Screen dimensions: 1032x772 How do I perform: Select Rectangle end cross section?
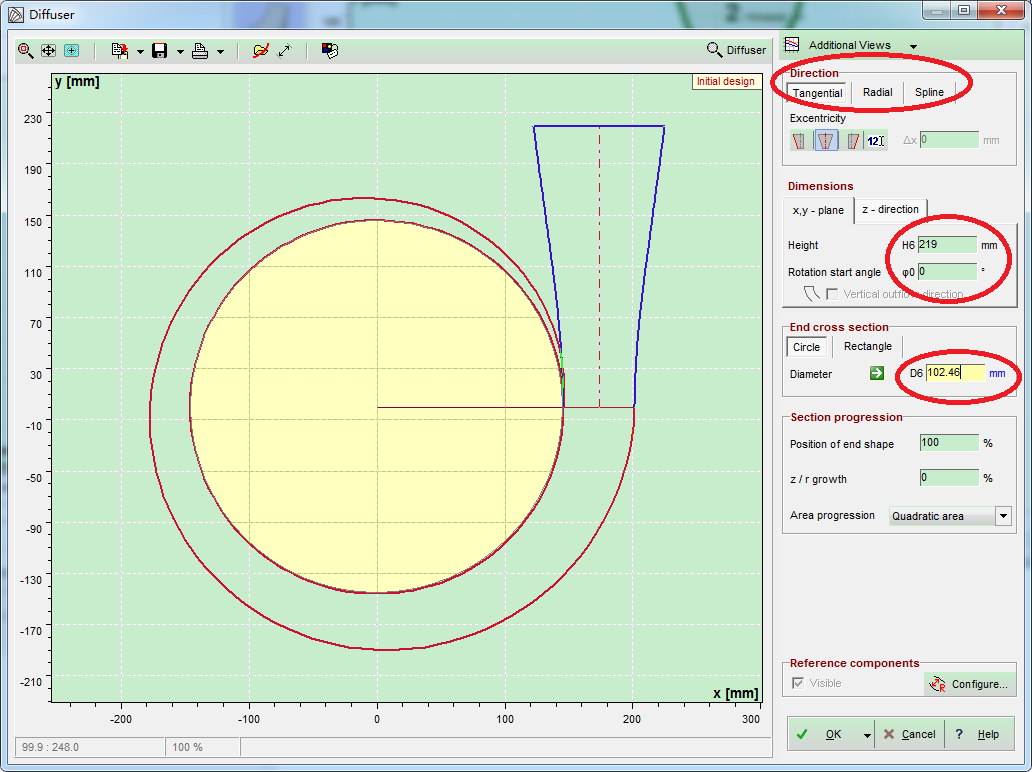point(867,347)
